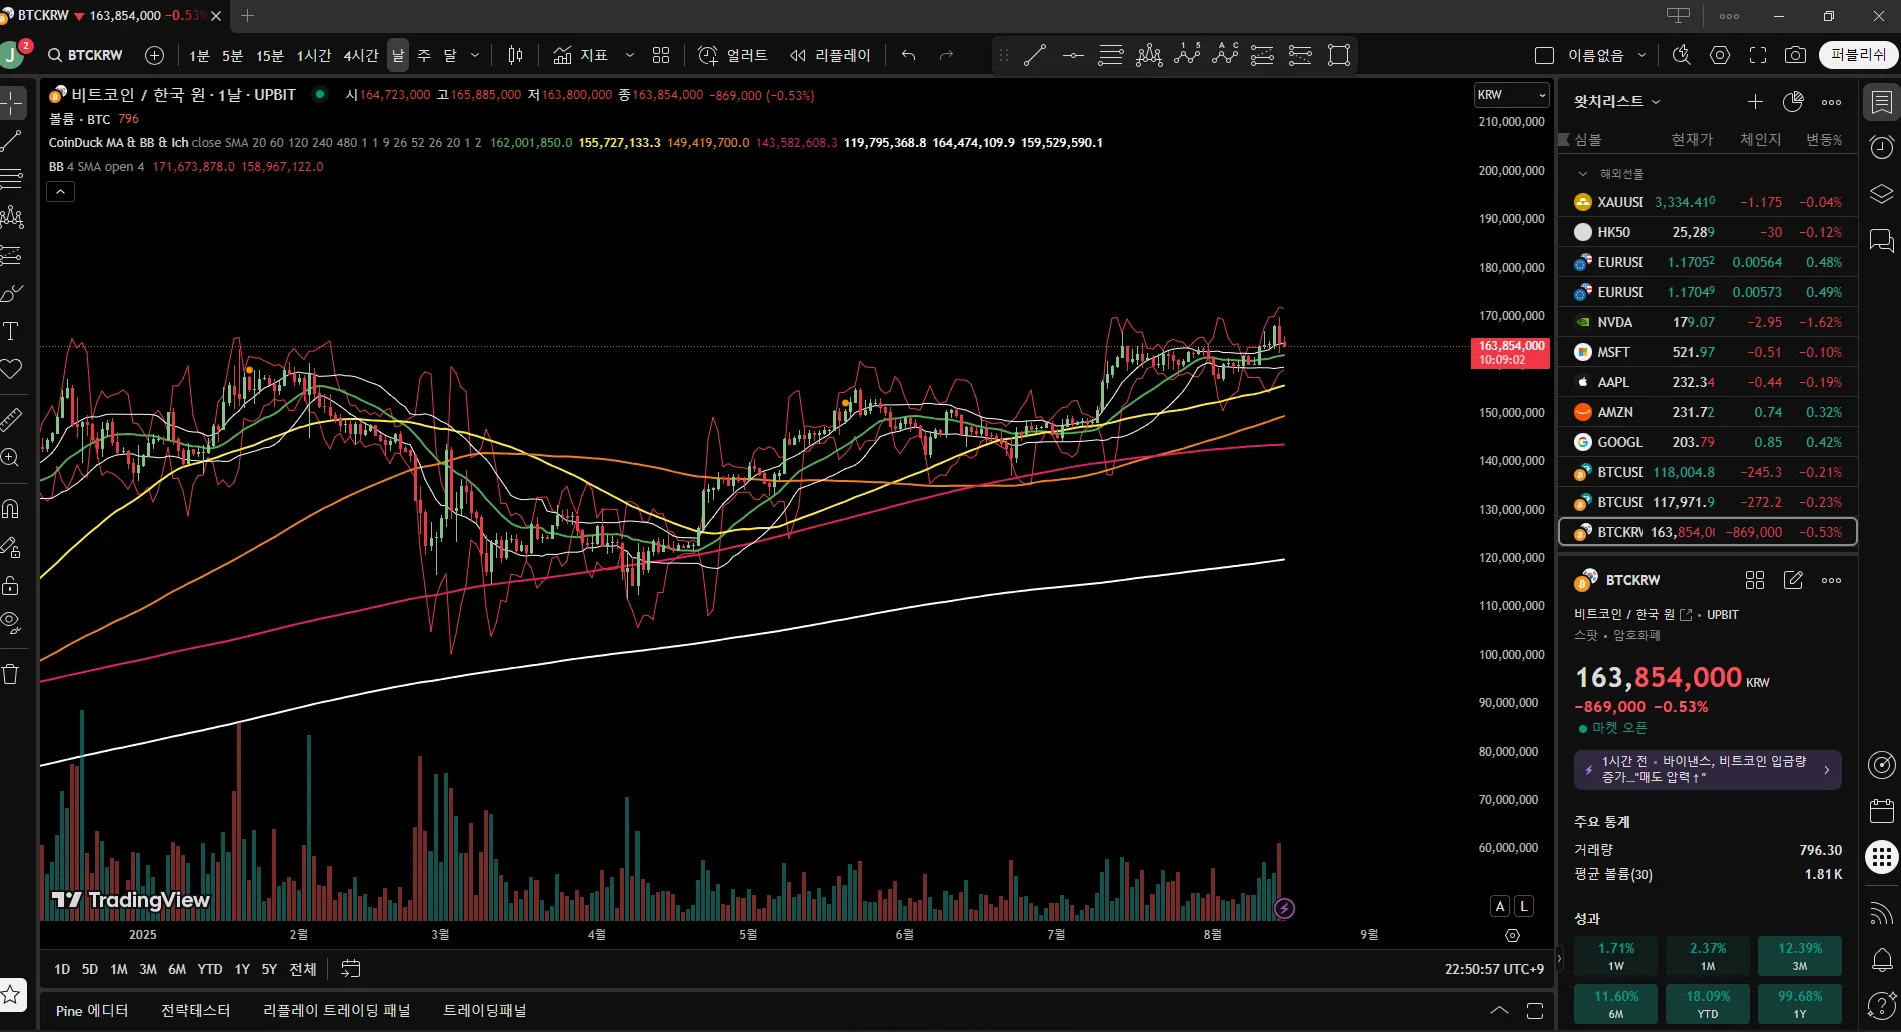The height and width of the screenshot is (1032, 1901).
Task: Open the 트레이딩패널 tab
Action: click(485, 1011)
